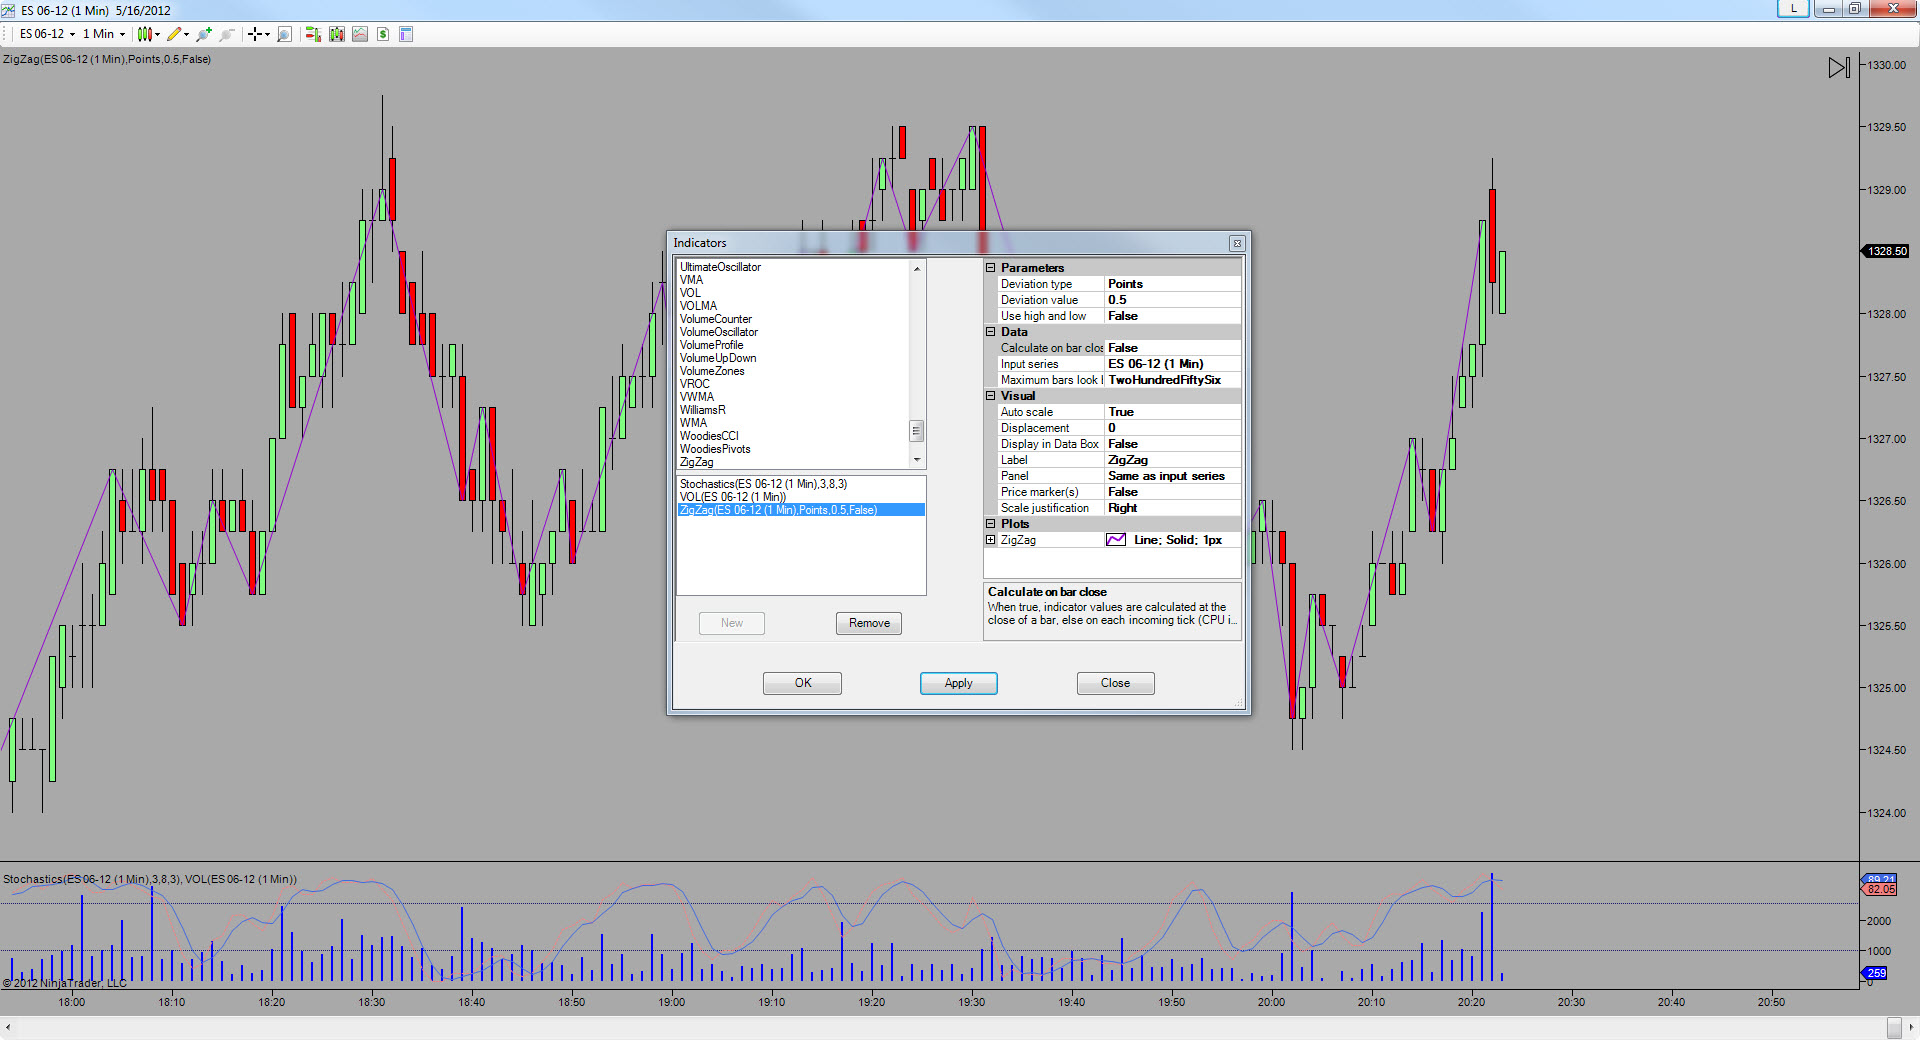The width and height of the screenshot is (1920, 1040).
Task: Collapse the Plots section
Action: point(991,524)
